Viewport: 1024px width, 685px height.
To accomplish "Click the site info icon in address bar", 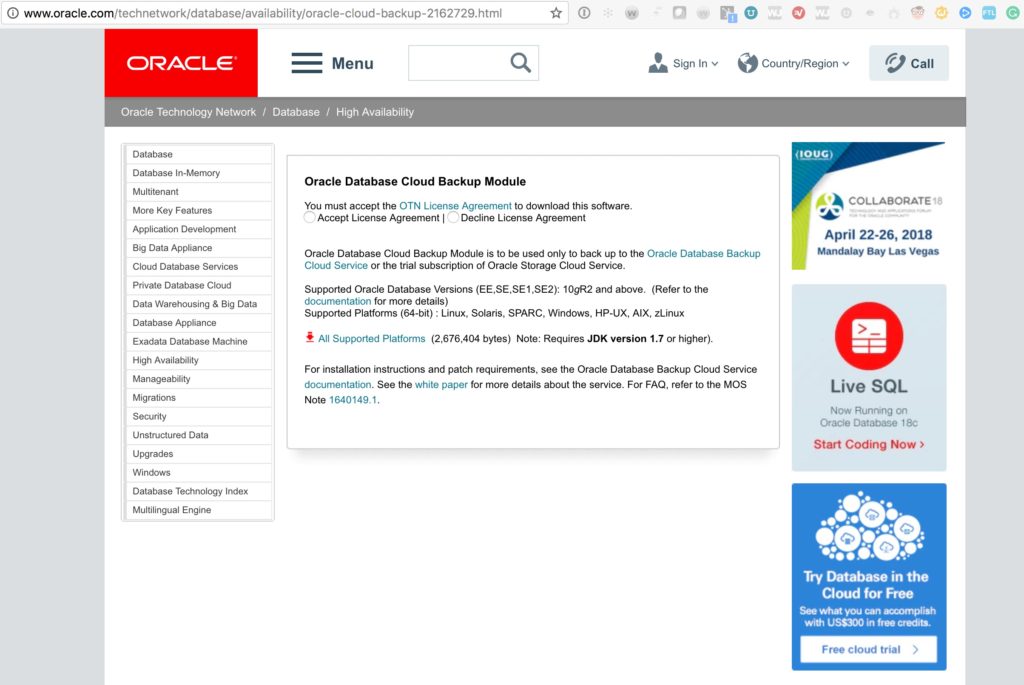I will 12,13.
